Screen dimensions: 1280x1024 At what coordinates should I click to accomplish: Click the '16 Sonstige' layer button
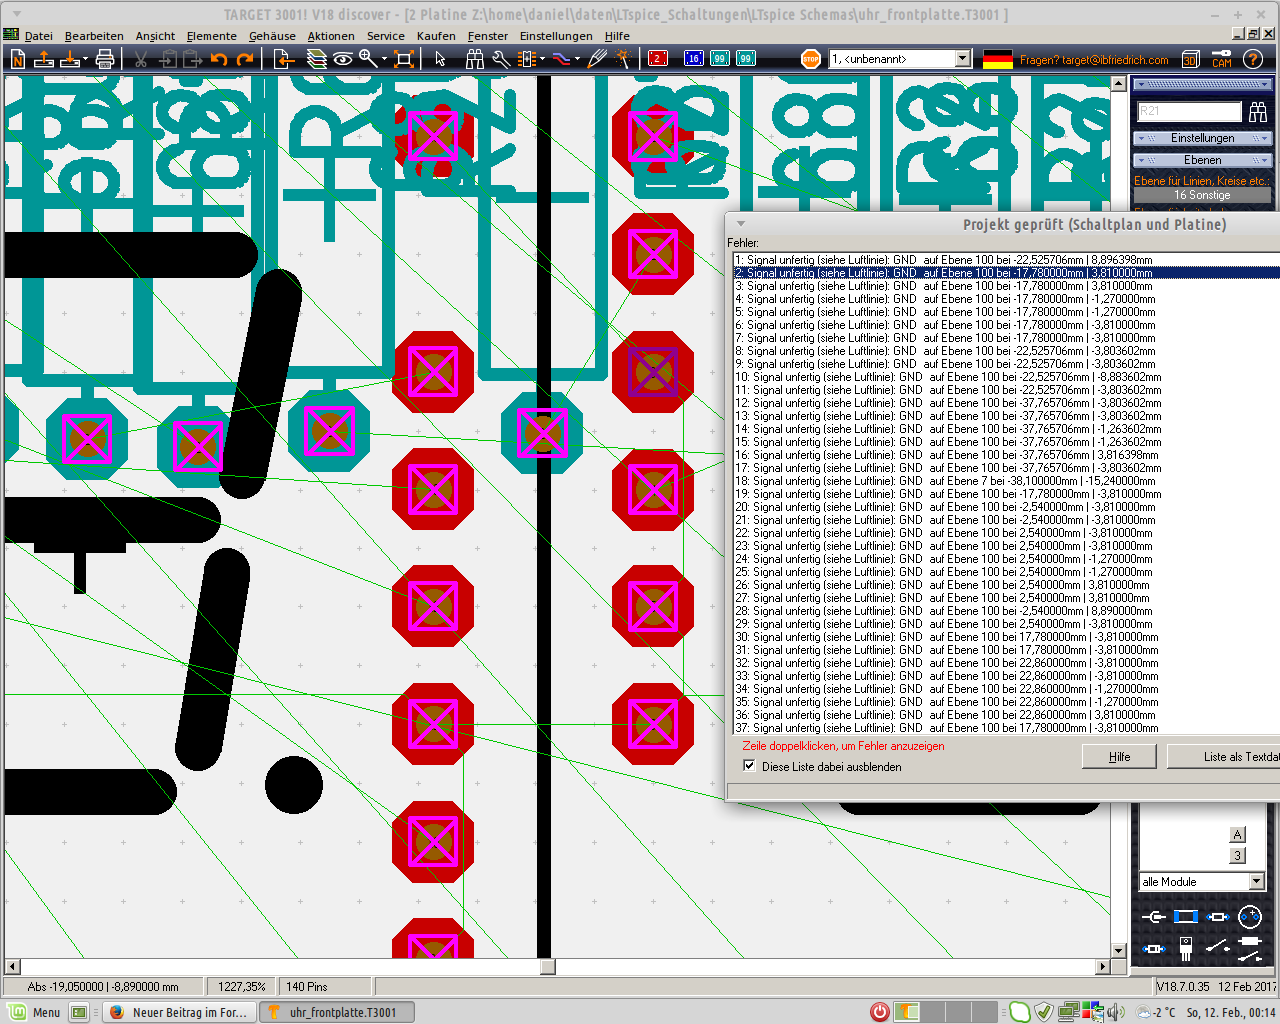pyautogui.click(x=1202, y=195)
